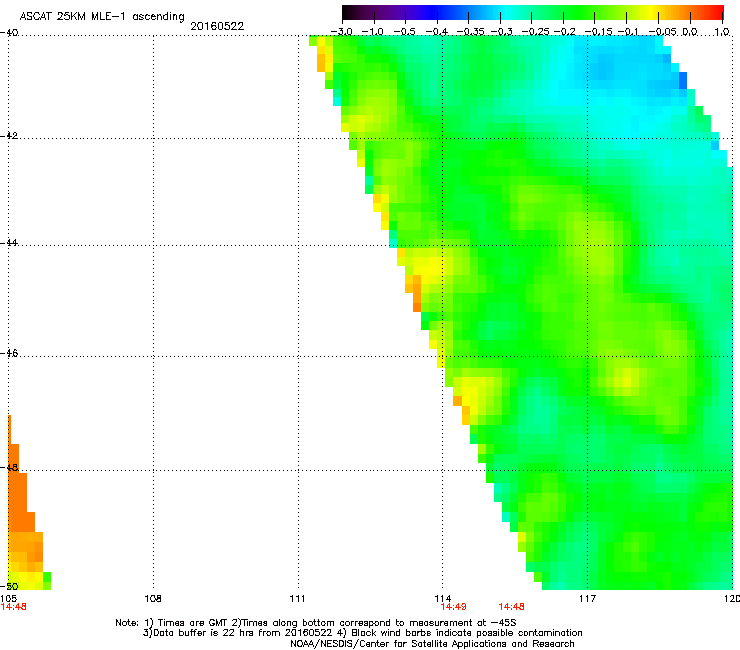Click the 'Data buffer is 22 hrs' note line
This screenshot has height=650, width=740.
362,633
